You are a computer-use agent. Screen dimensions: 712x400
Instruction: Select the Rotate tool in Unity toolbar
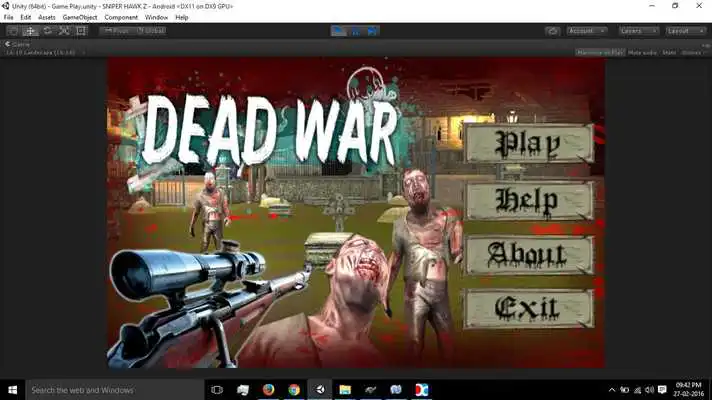click(47, 31)
